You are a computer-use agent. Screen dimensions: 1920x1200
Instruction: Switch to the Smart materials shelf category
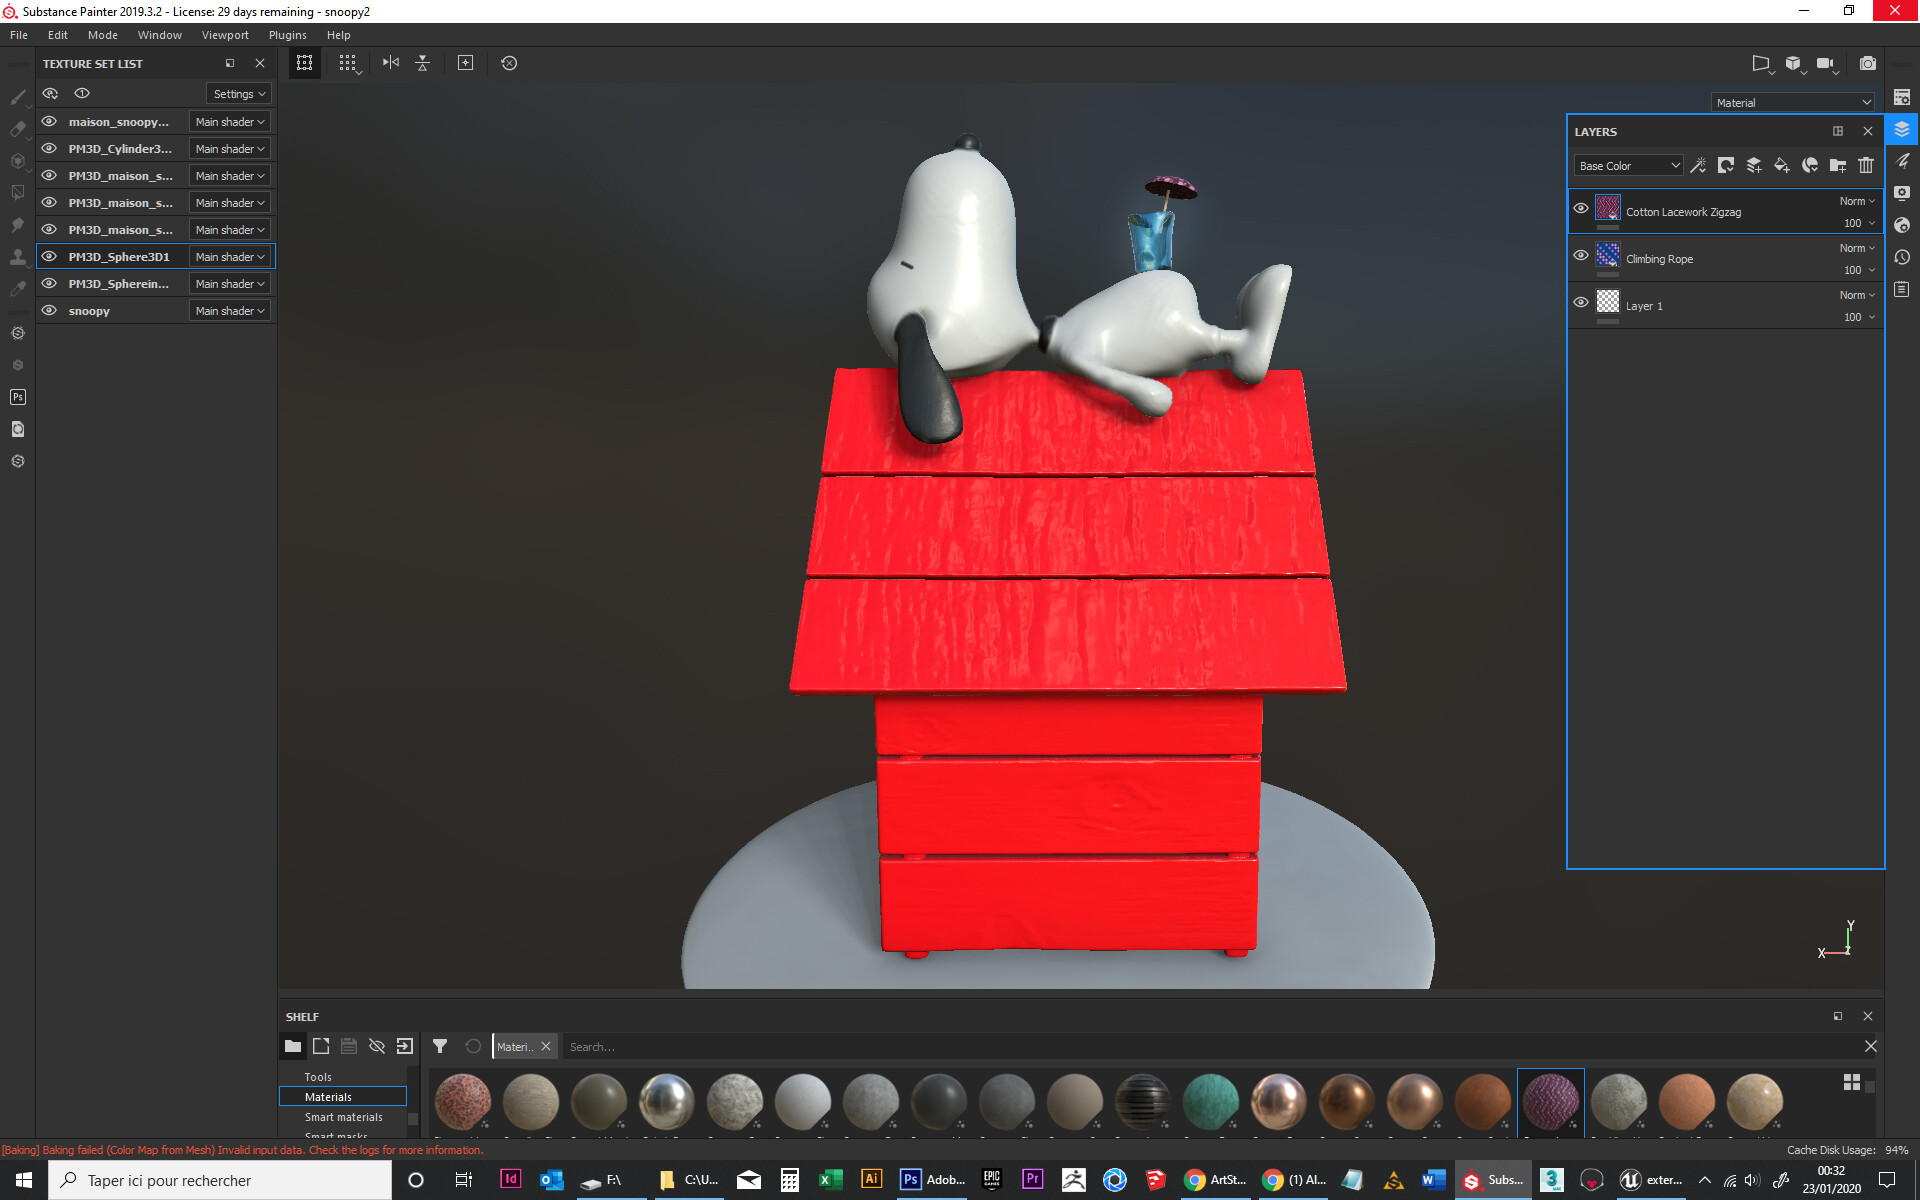pos(344,1117)
